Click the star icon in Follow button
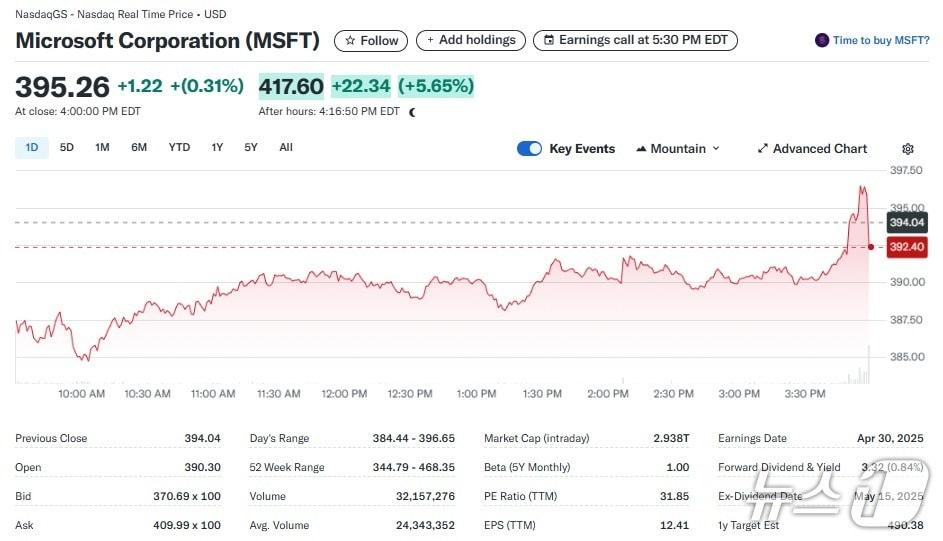Viewport: 943px width, 541px height. [350, 41]
